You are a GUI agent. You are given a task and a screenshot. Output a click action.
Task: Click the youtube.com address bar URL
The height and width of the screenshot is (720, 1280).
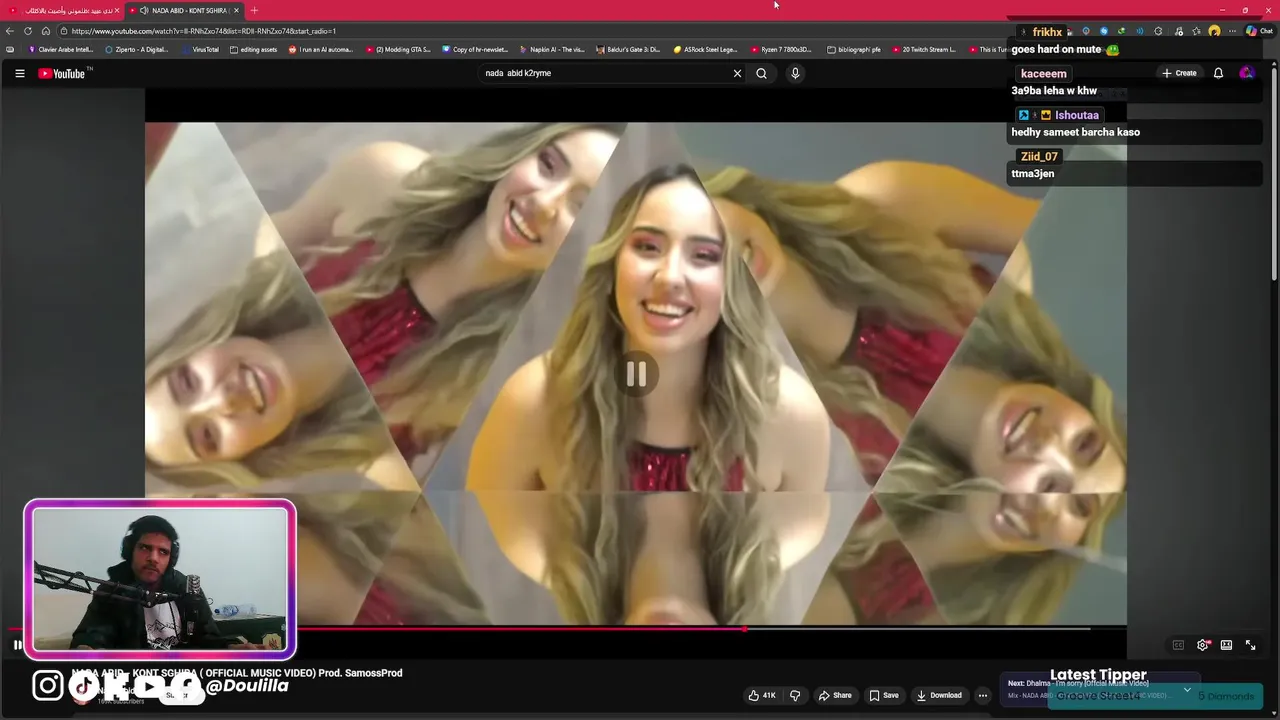tap(204, 31)
